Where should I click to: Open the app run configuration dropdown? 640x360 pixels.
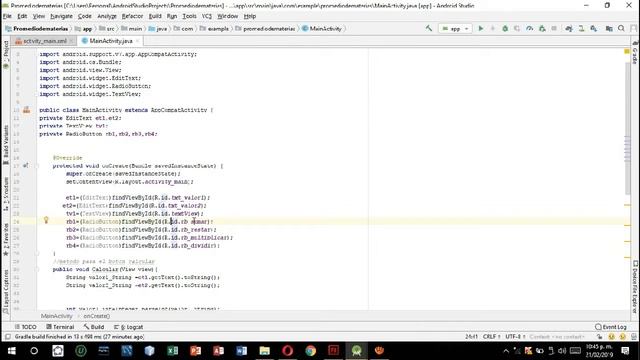point(455,29)
